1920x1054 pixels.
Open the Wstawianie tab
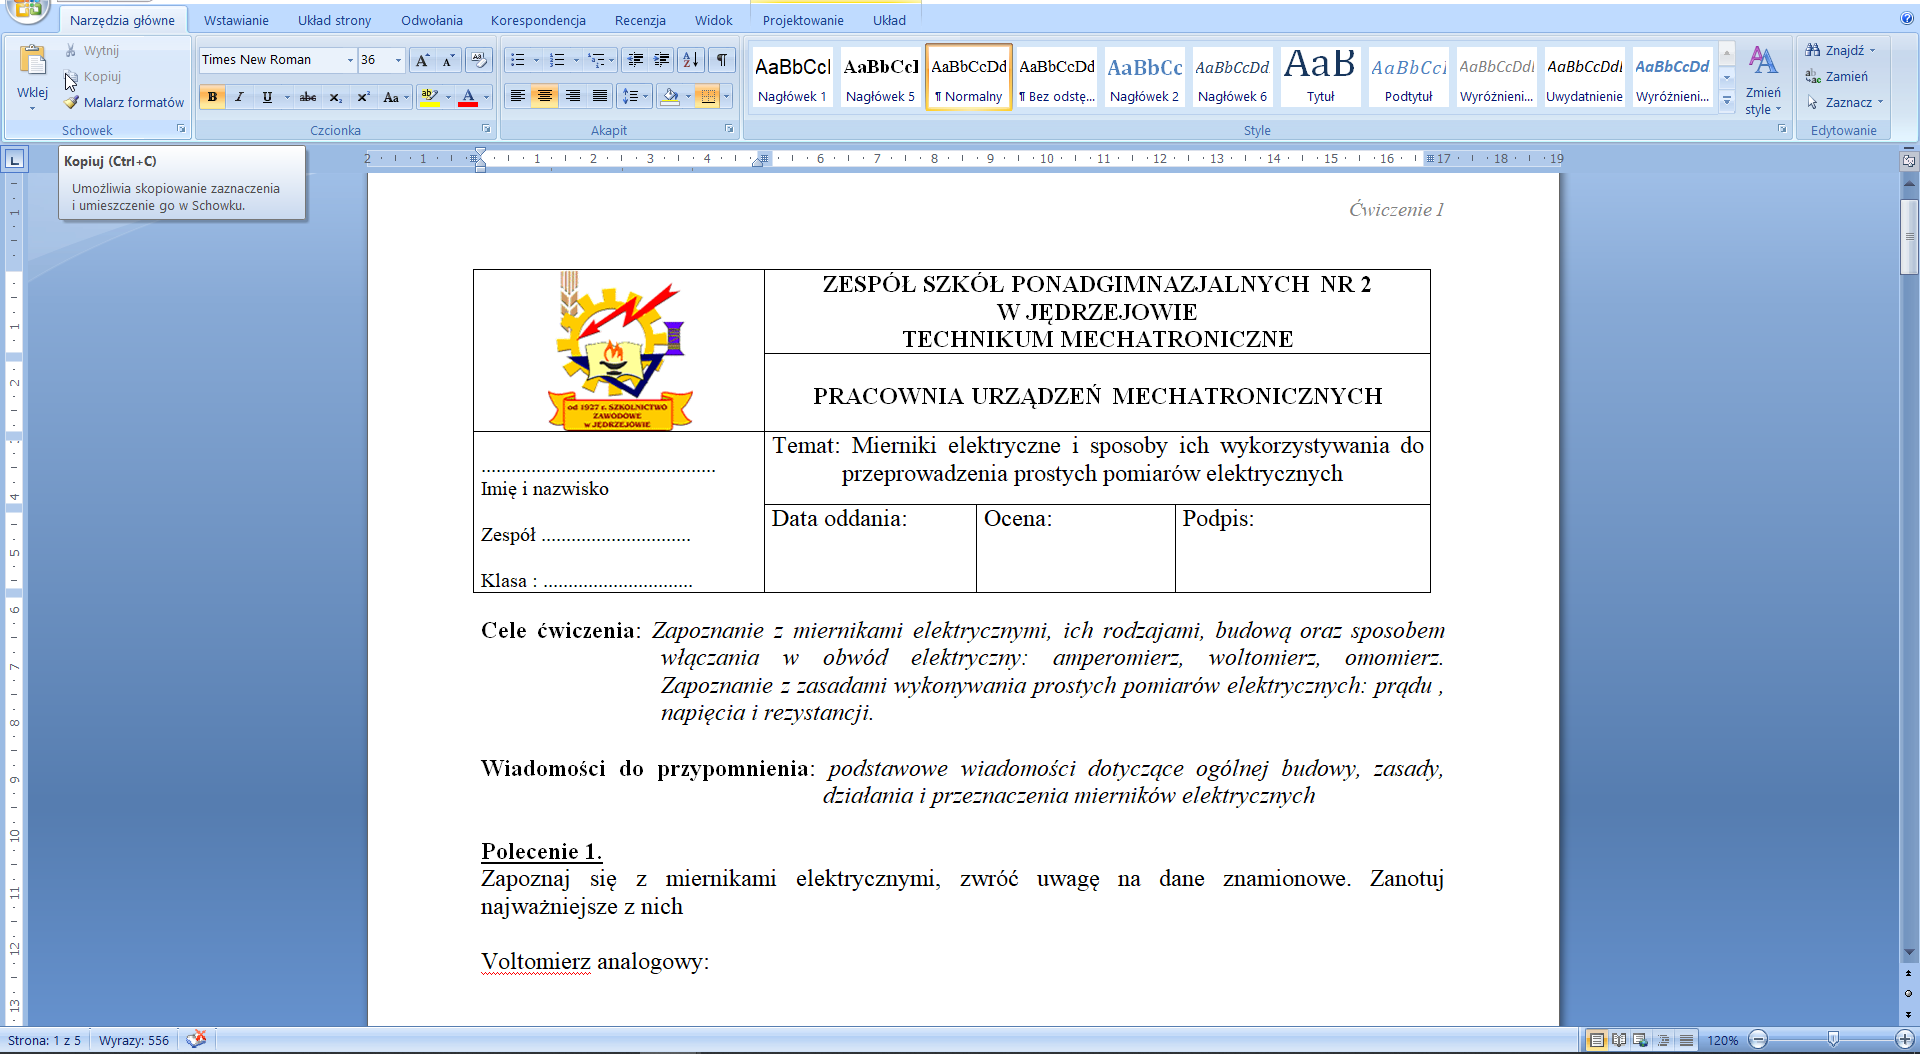tap(236, 20)
